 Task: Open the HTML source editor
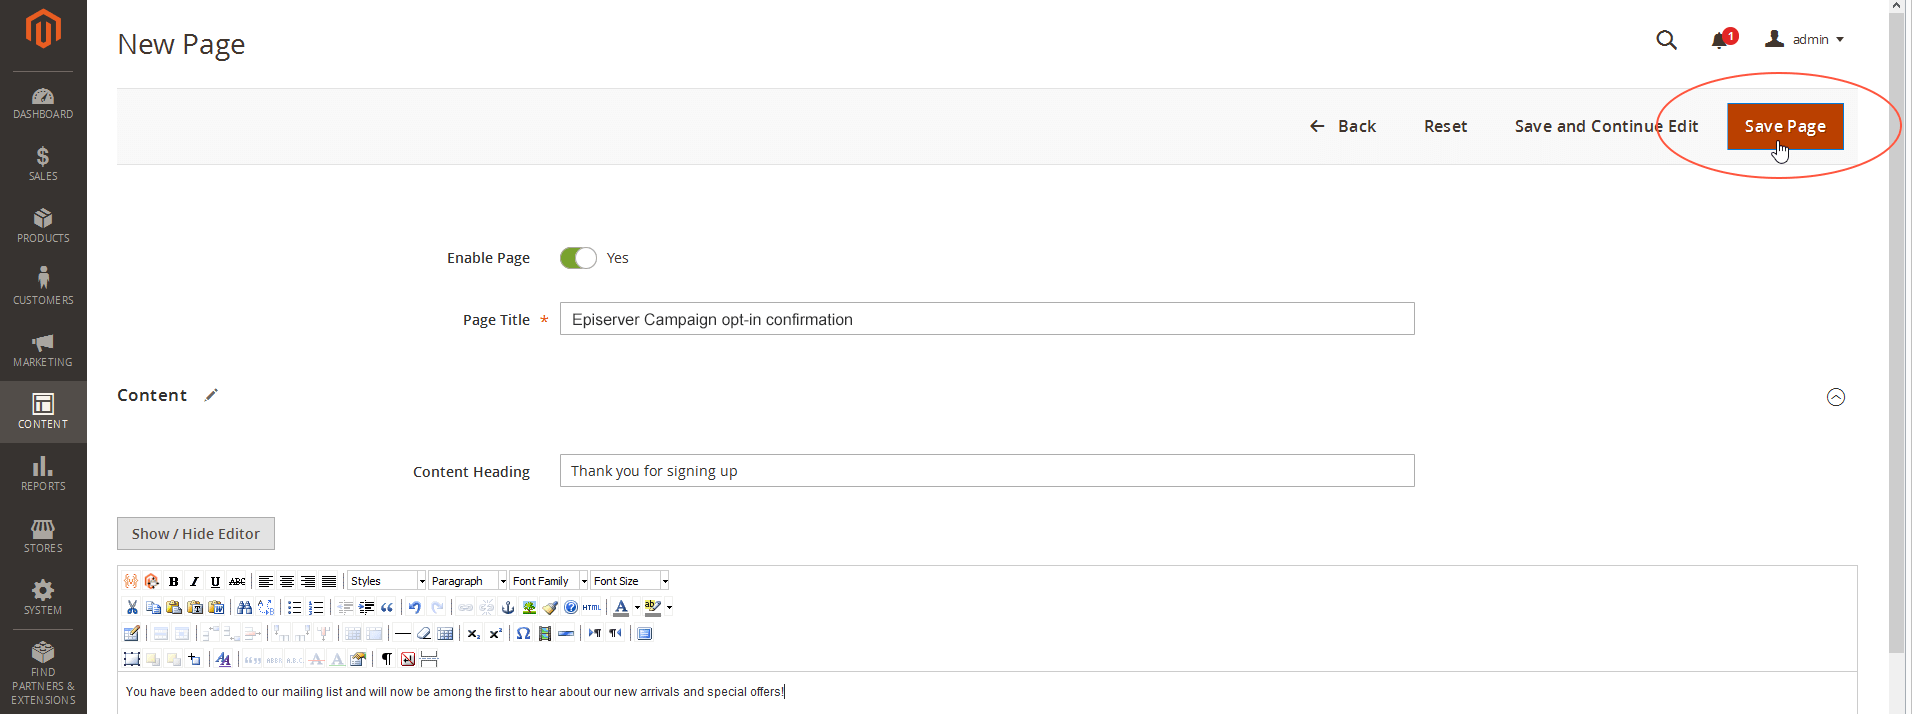pos(592,607)
